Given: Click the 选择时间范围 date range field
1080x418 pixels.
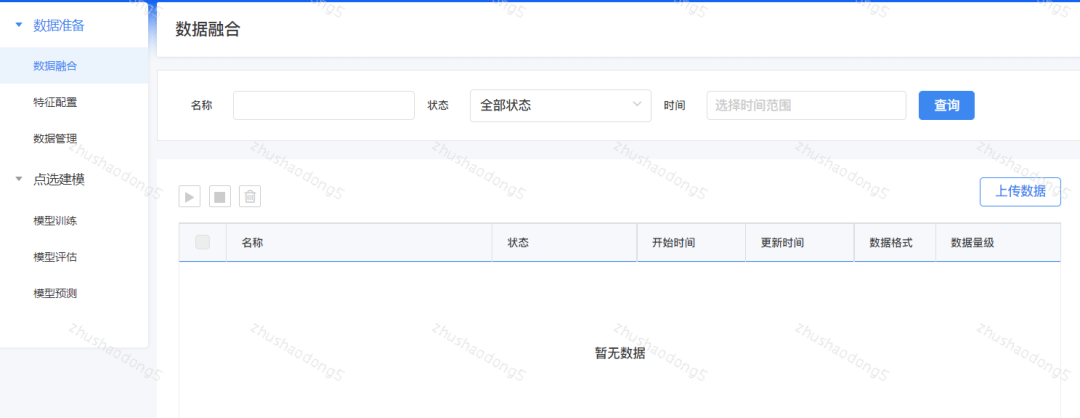Looking at the screenshot, I should [807, 105].
